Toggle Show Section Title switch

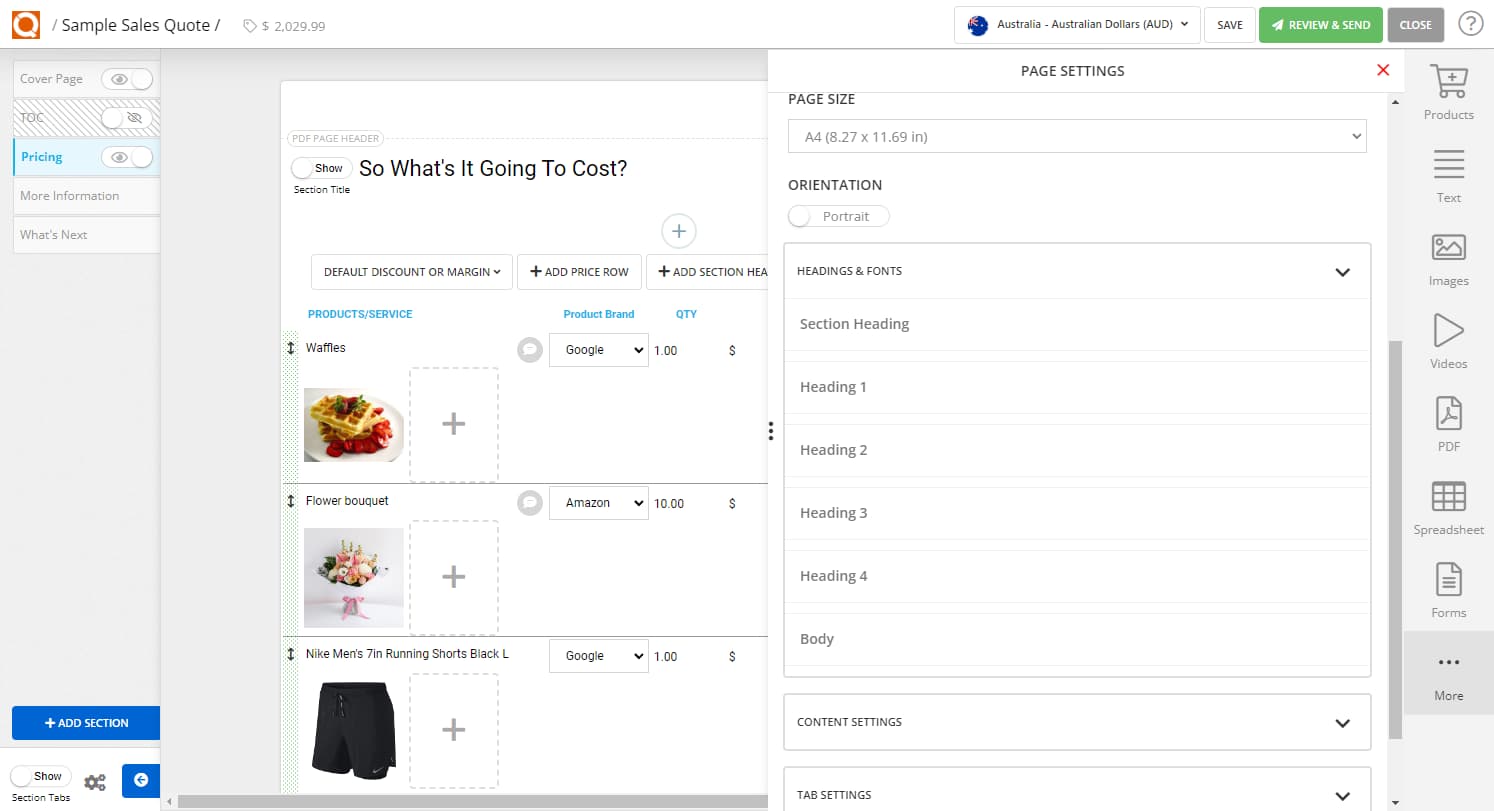click(321, 168)
